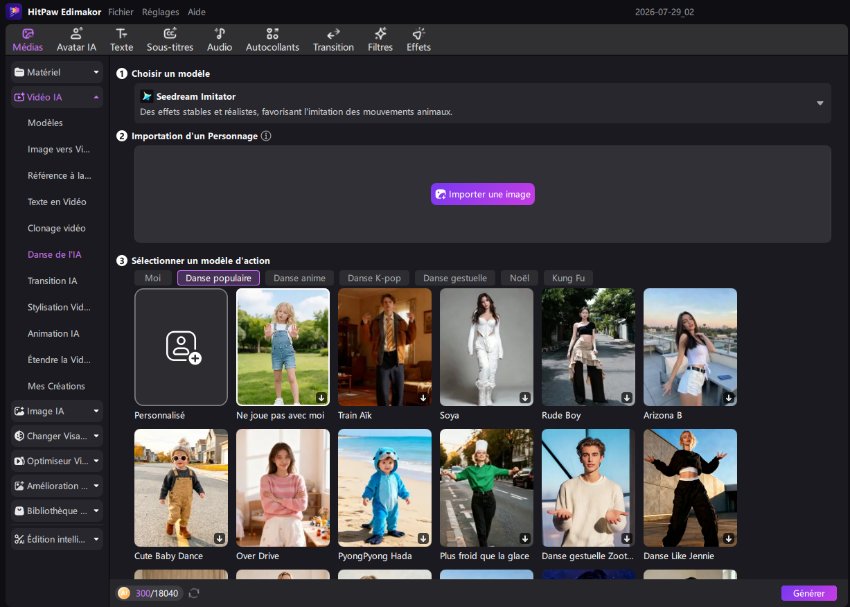Switch to the Danse K-pop tab

(374, 278)
